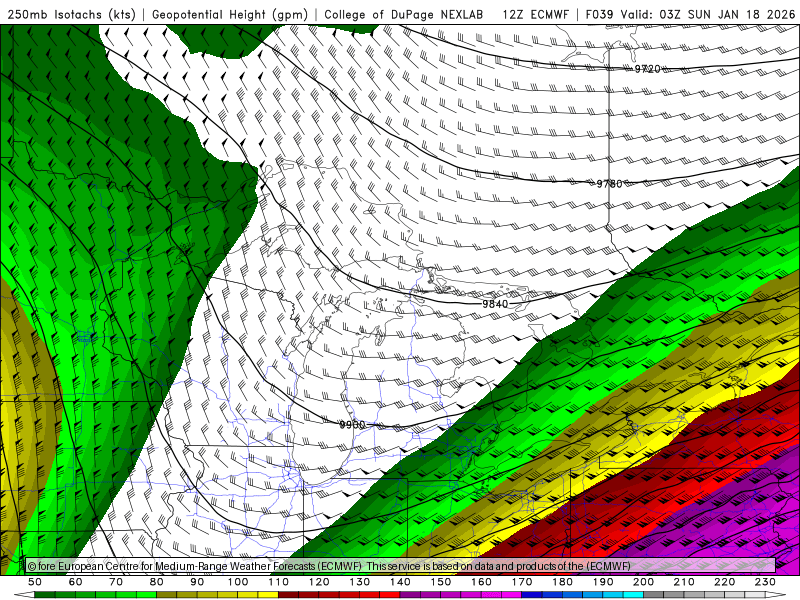Screen dimensions: 800x600
Task: Click the 100 label on the color scale
Action: point(238,582)
